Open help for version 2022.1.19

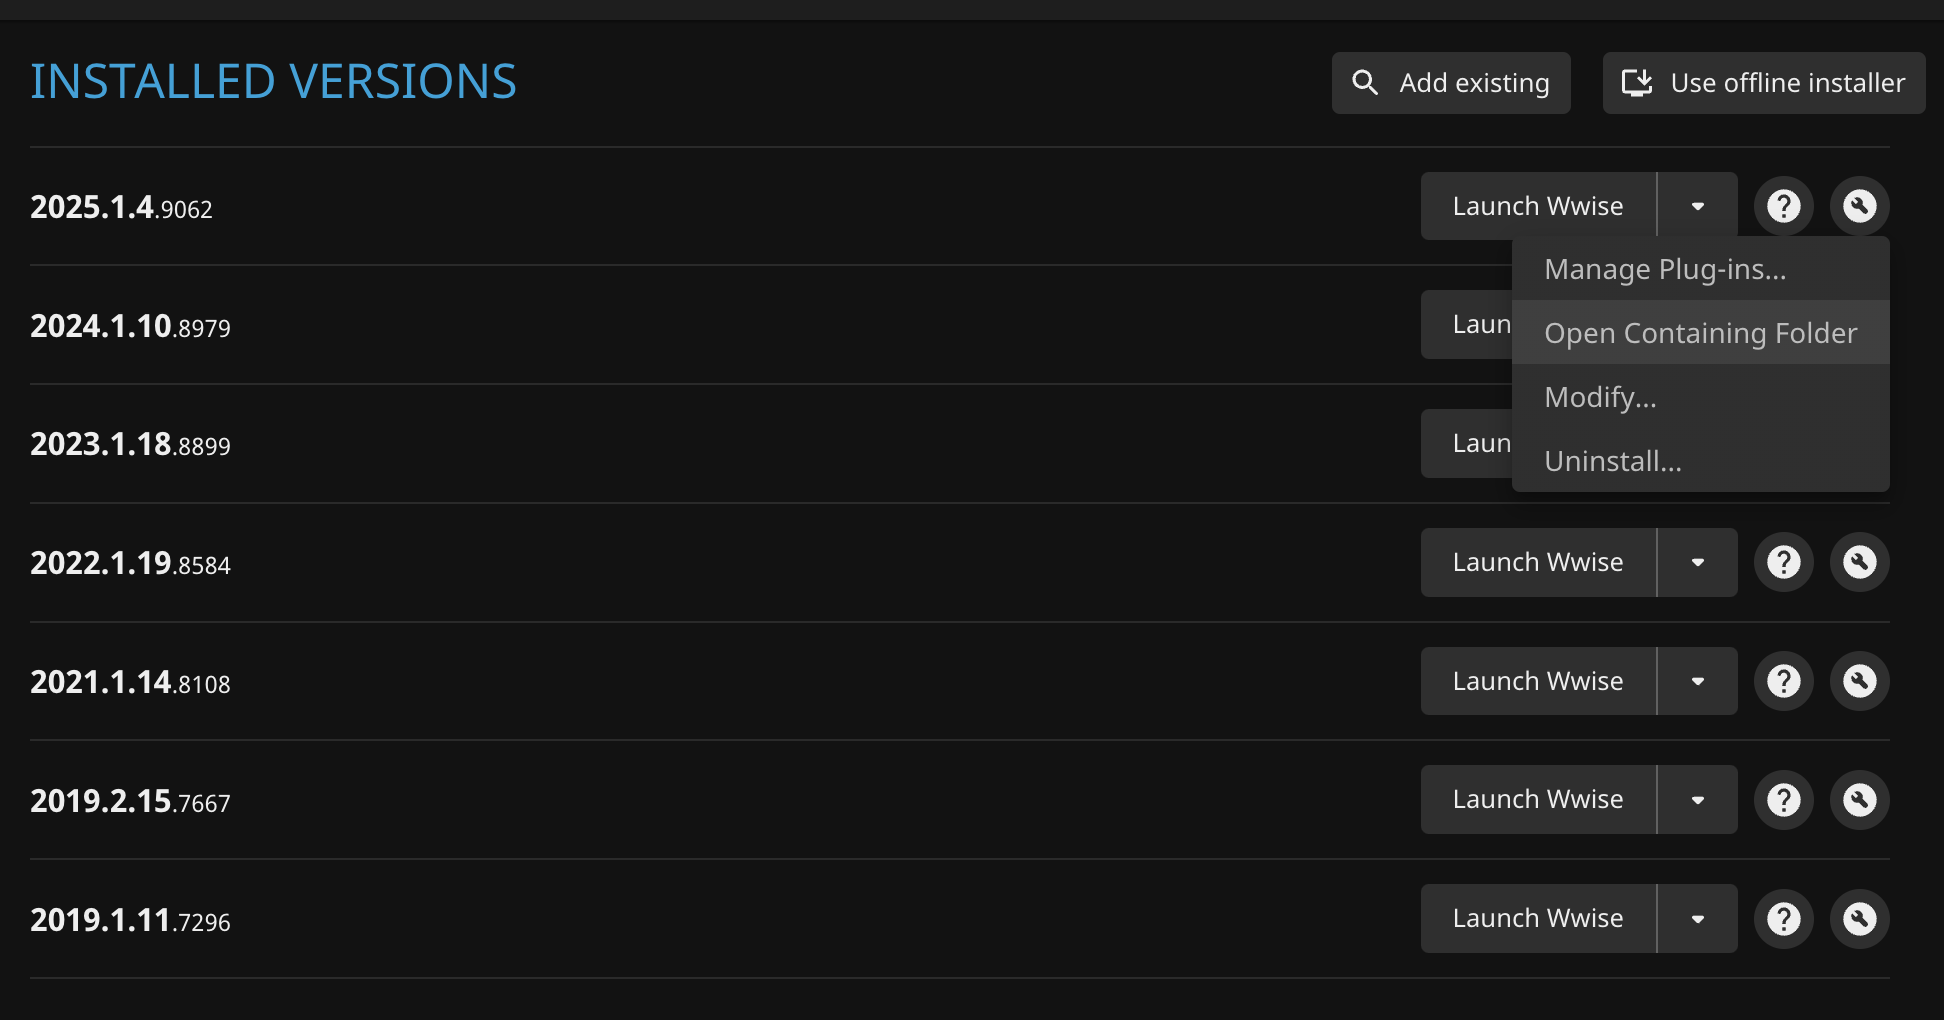pos(1783,562)
